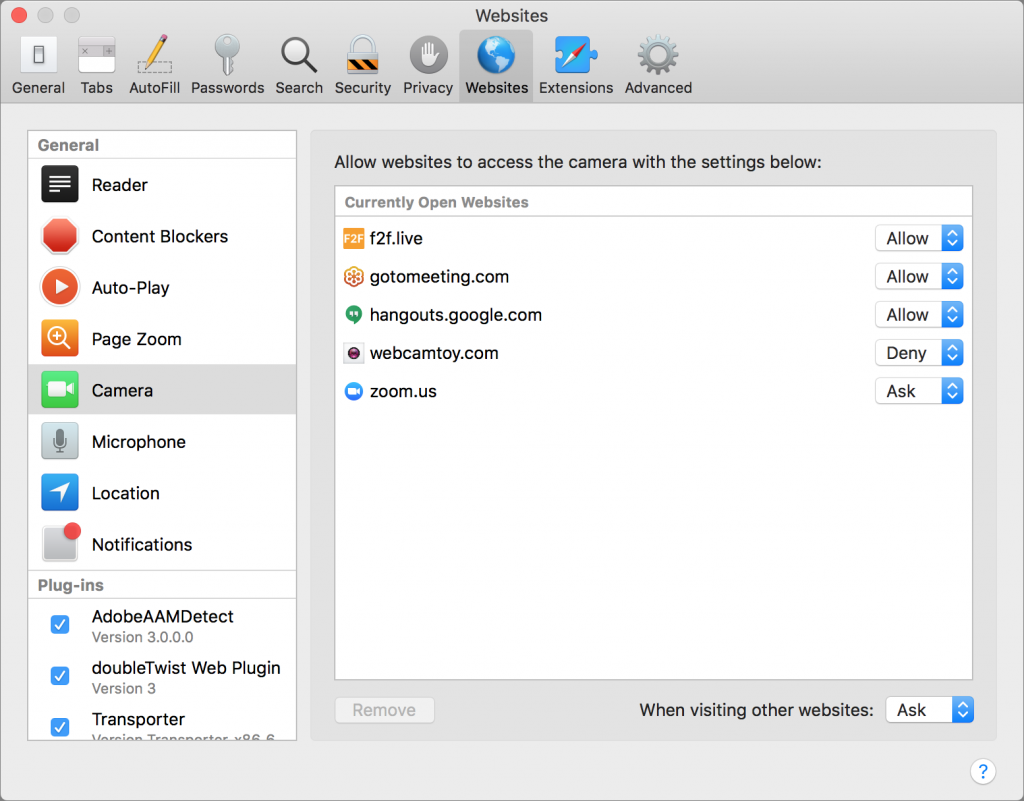
Task: Uncheck the doubleTwist Web Plugin checkbox
Action: tap(60, 676)
